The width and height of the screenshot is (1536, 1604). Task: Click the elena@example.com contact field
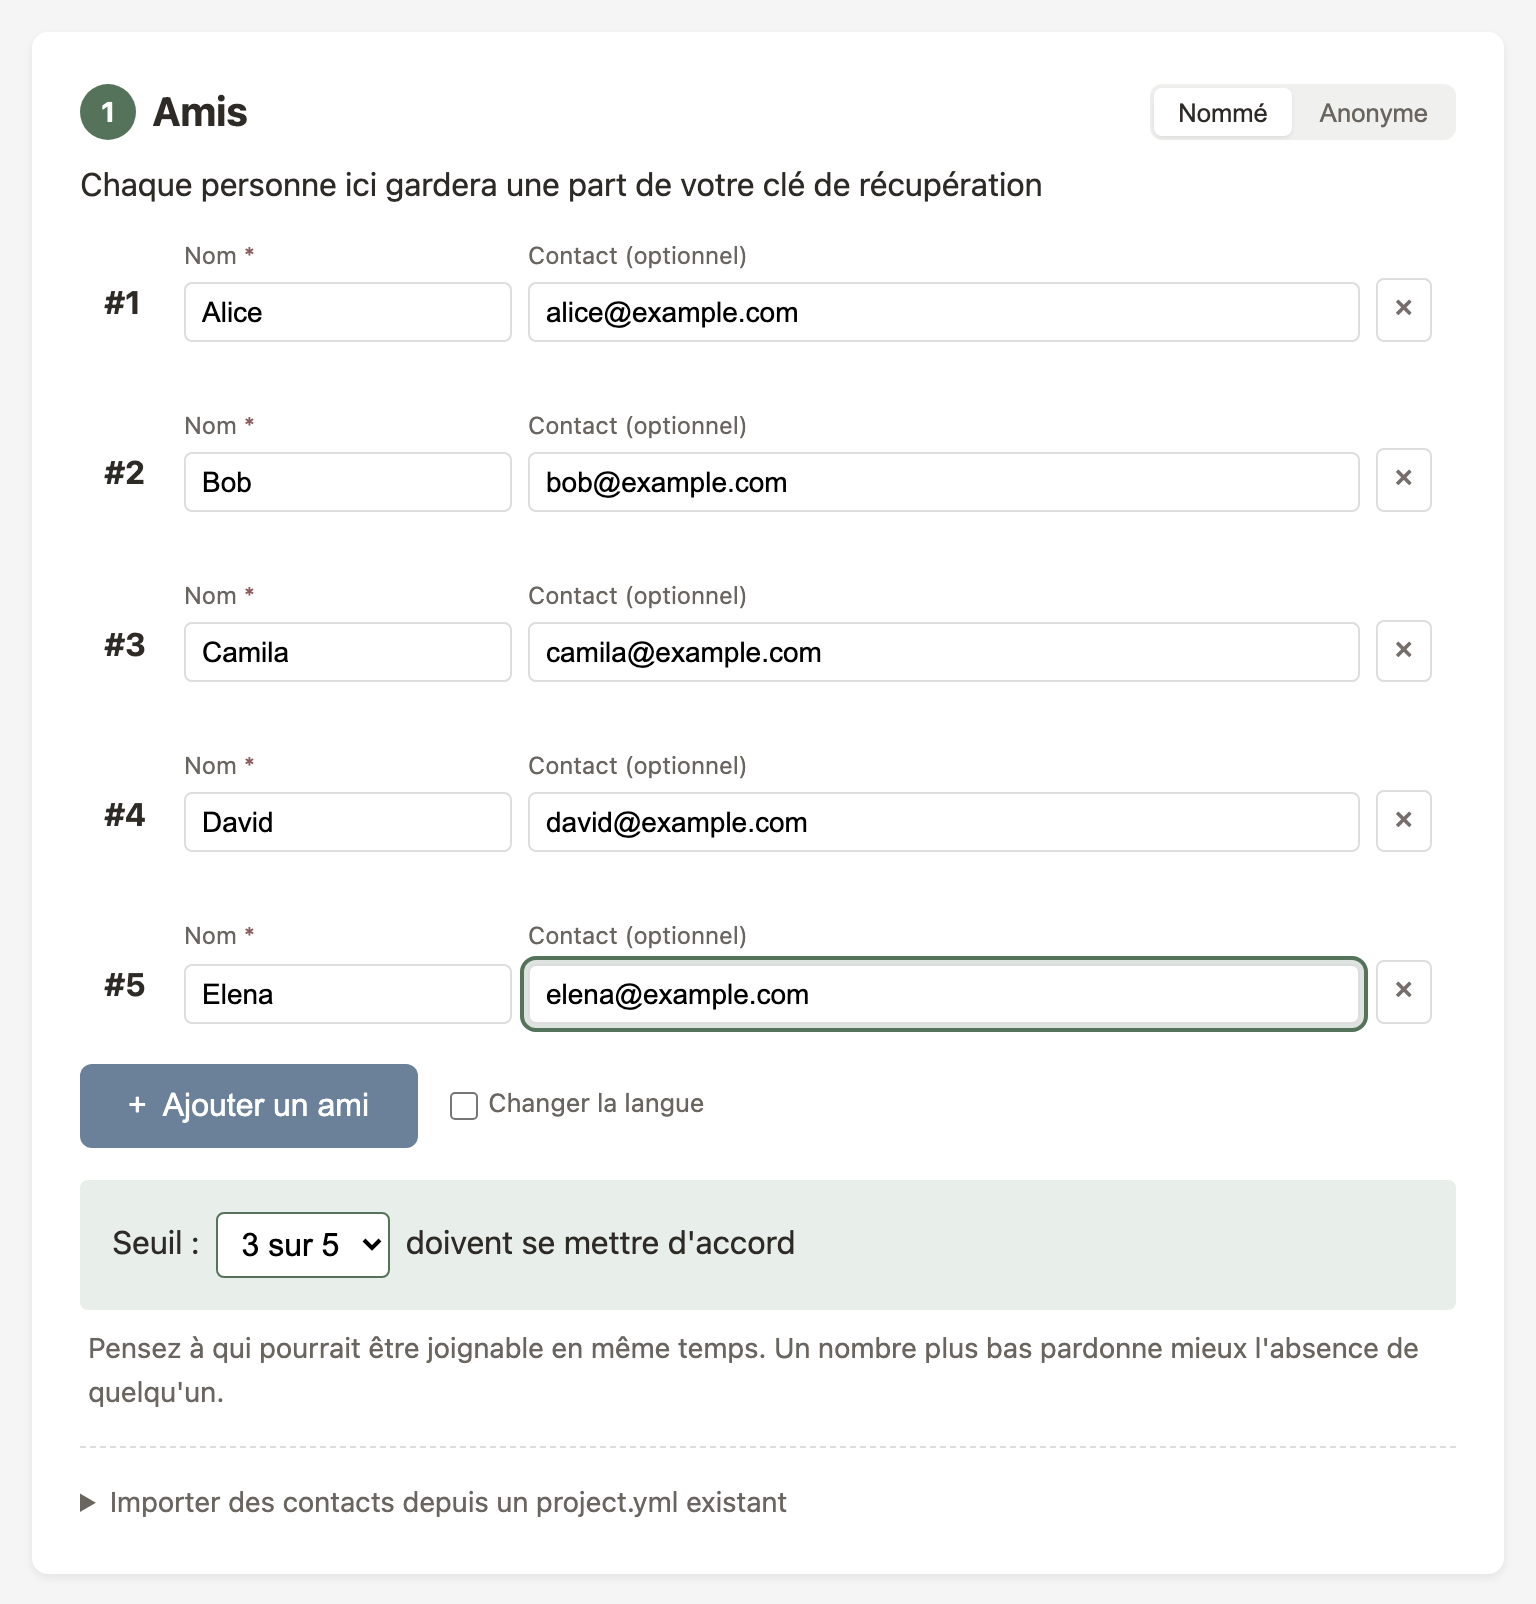(x=943, y=994)
